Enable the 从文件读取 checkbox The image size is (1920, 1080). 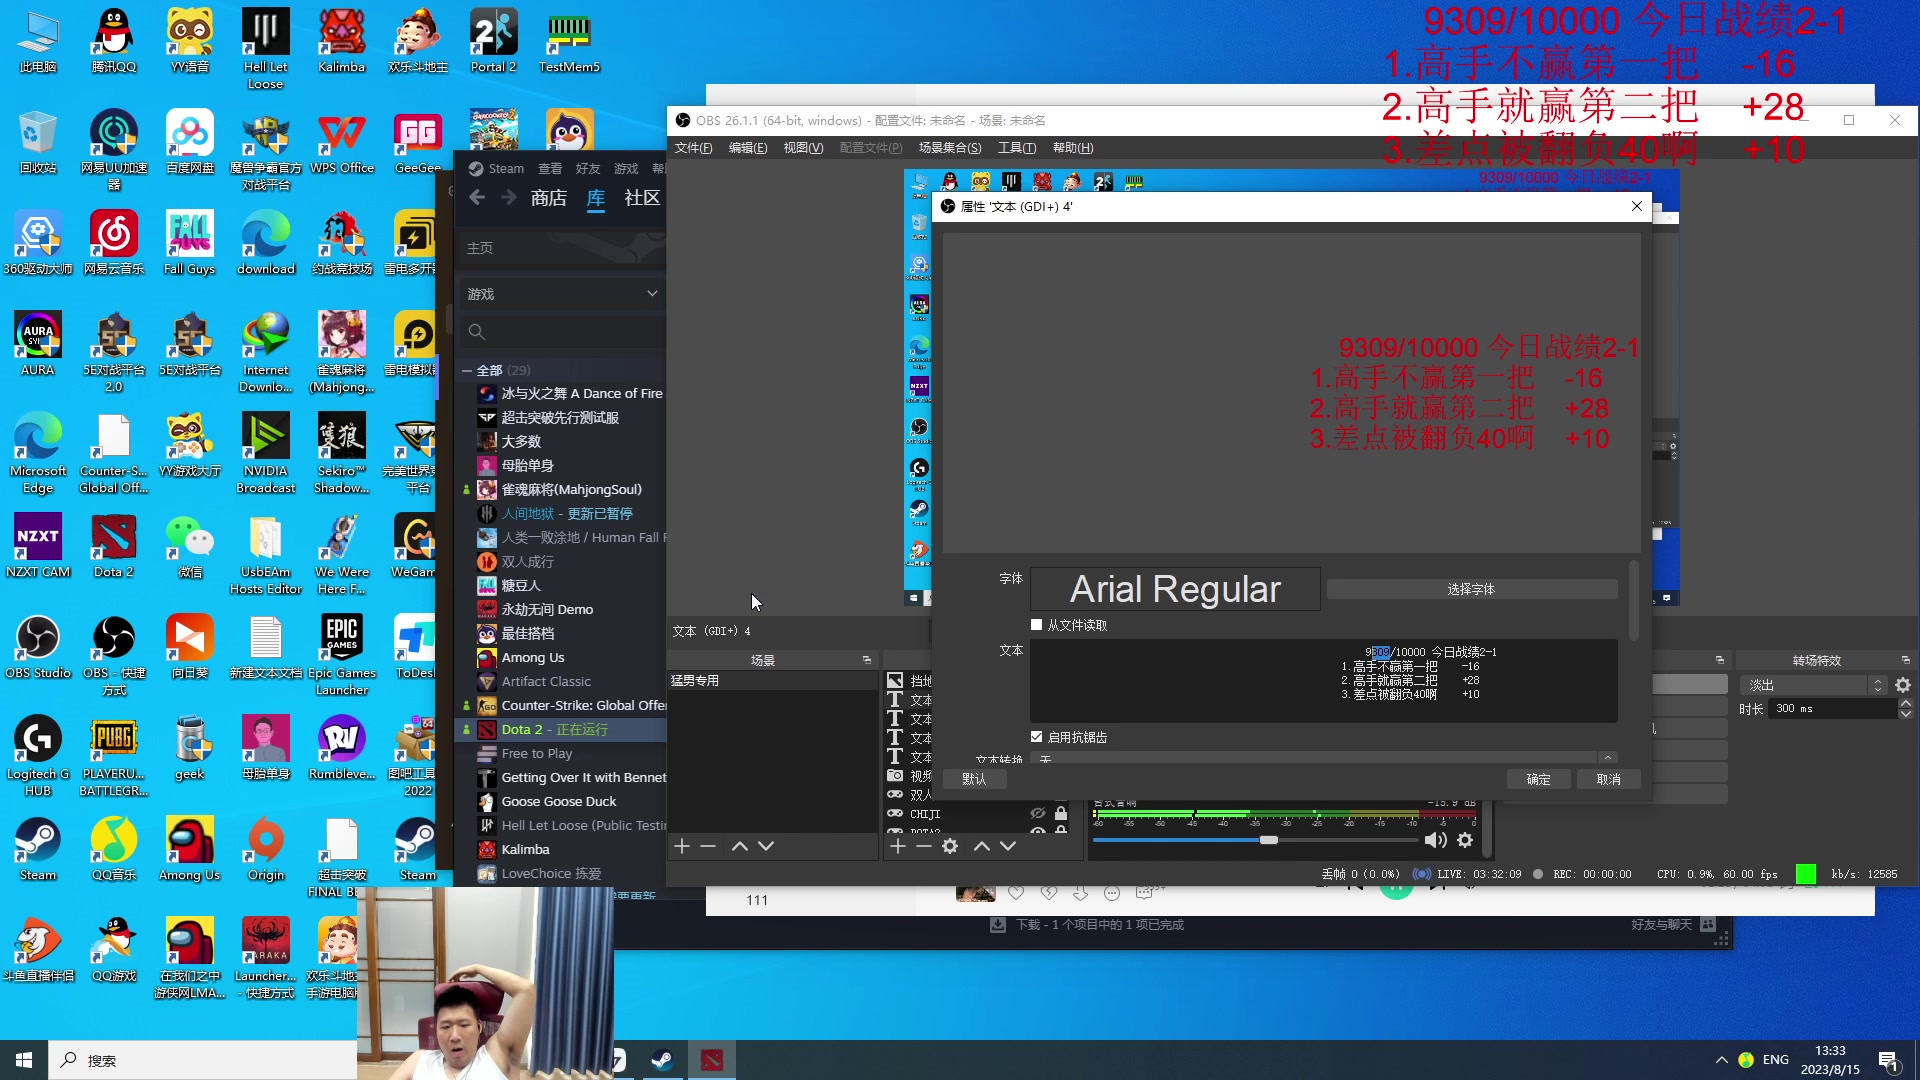click(x=1037, y=625)
